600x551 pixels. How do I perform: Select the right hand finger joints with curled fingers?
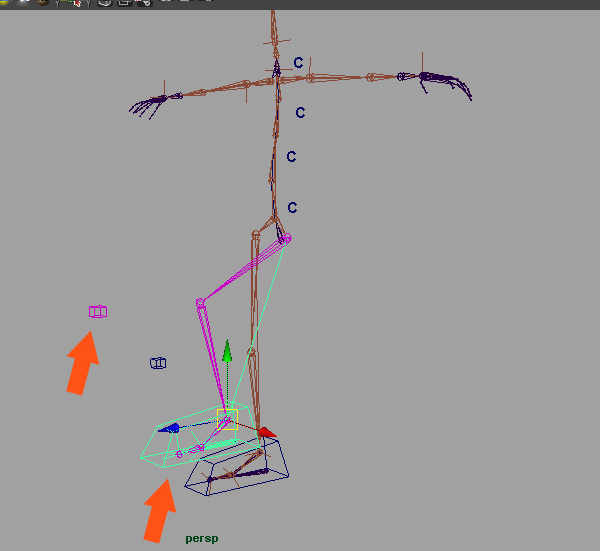[x=445, y=85]
